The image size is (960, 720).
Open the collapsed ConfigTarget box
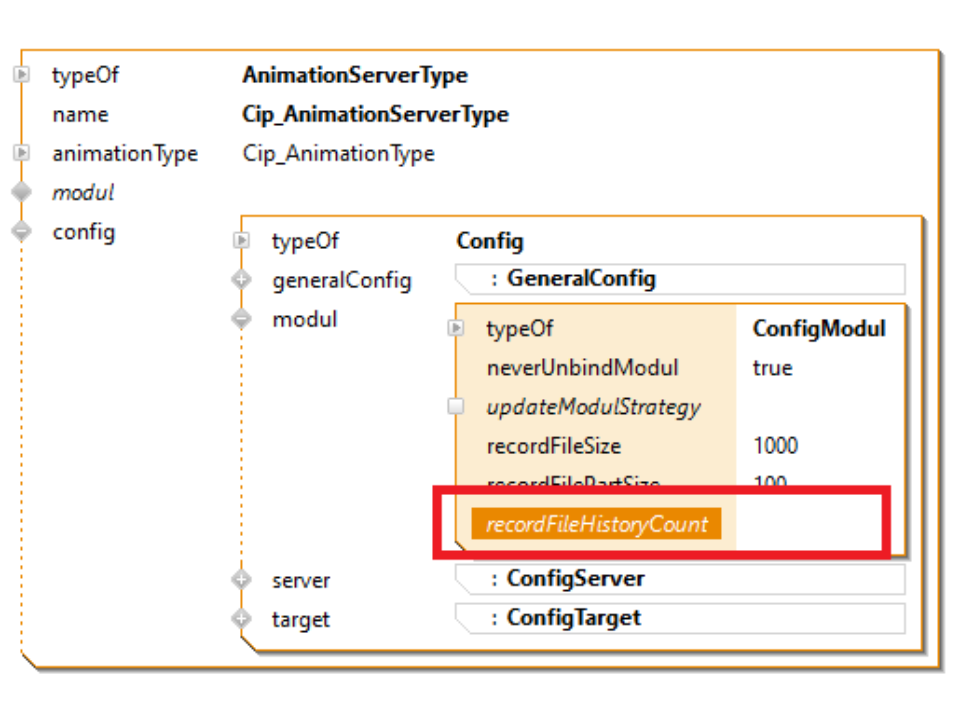click(680, 618)
